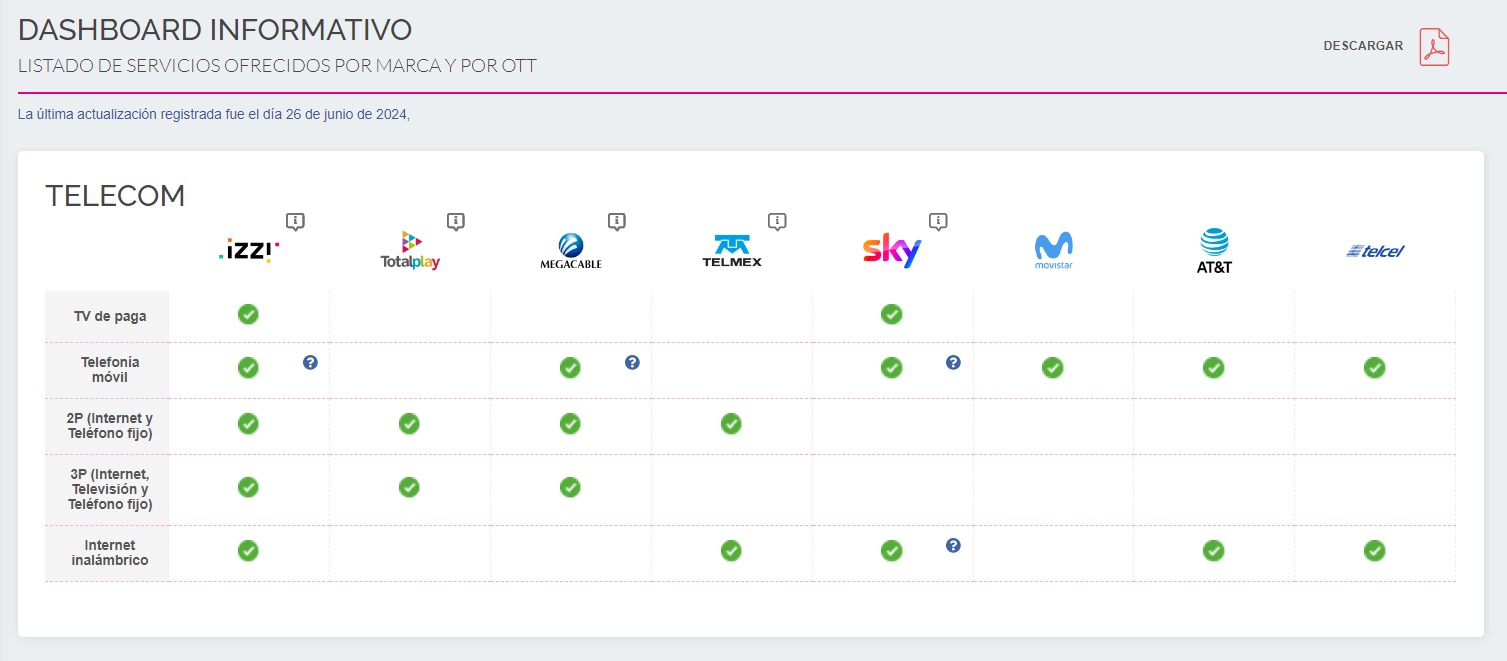This screenshot has width=1507, height=661.
Task: Click the izzi TV de paga checkmark
Action: pos(248,314)
